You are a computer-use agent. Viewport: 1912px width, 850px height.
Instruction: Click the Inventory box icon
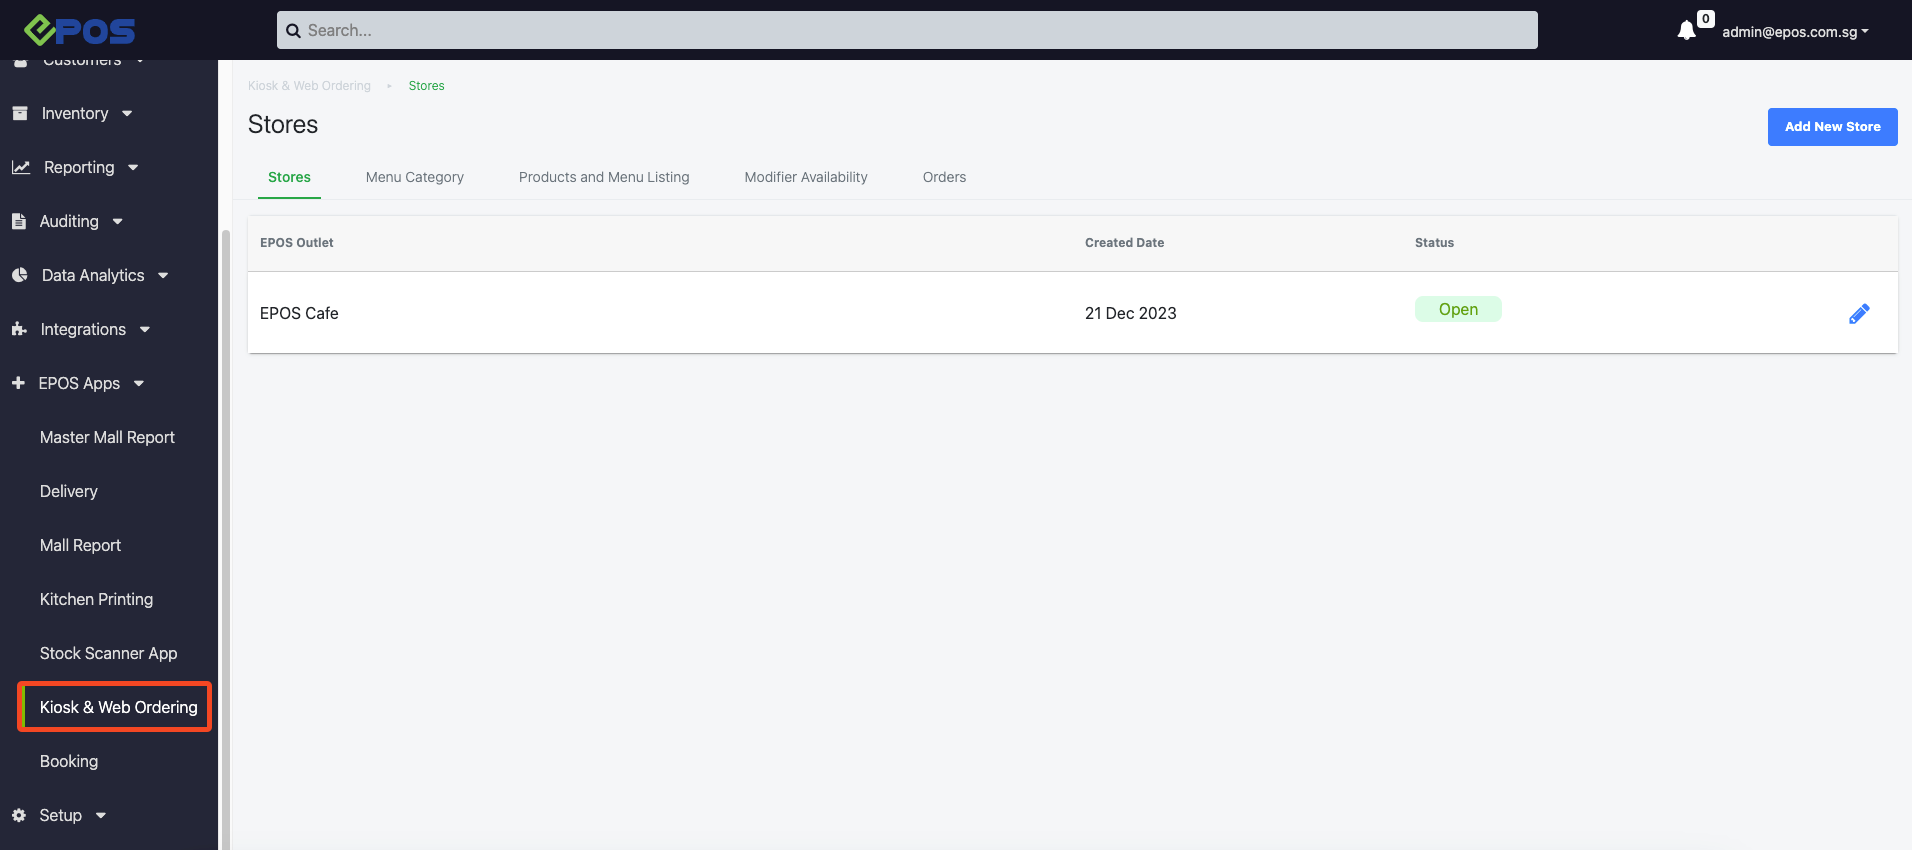pyautogui.click(x=20, y=113)
